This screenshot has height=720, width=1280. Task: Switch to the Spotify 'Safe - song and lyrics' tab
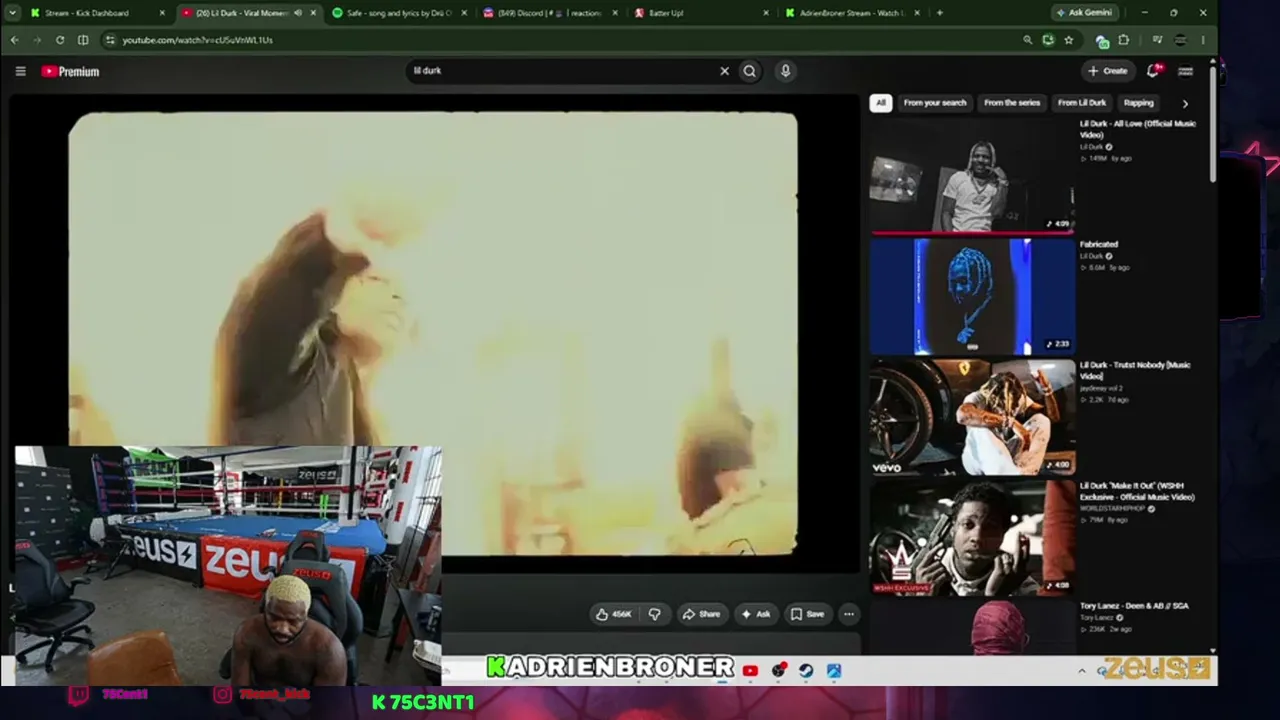(x=398, y=13)
